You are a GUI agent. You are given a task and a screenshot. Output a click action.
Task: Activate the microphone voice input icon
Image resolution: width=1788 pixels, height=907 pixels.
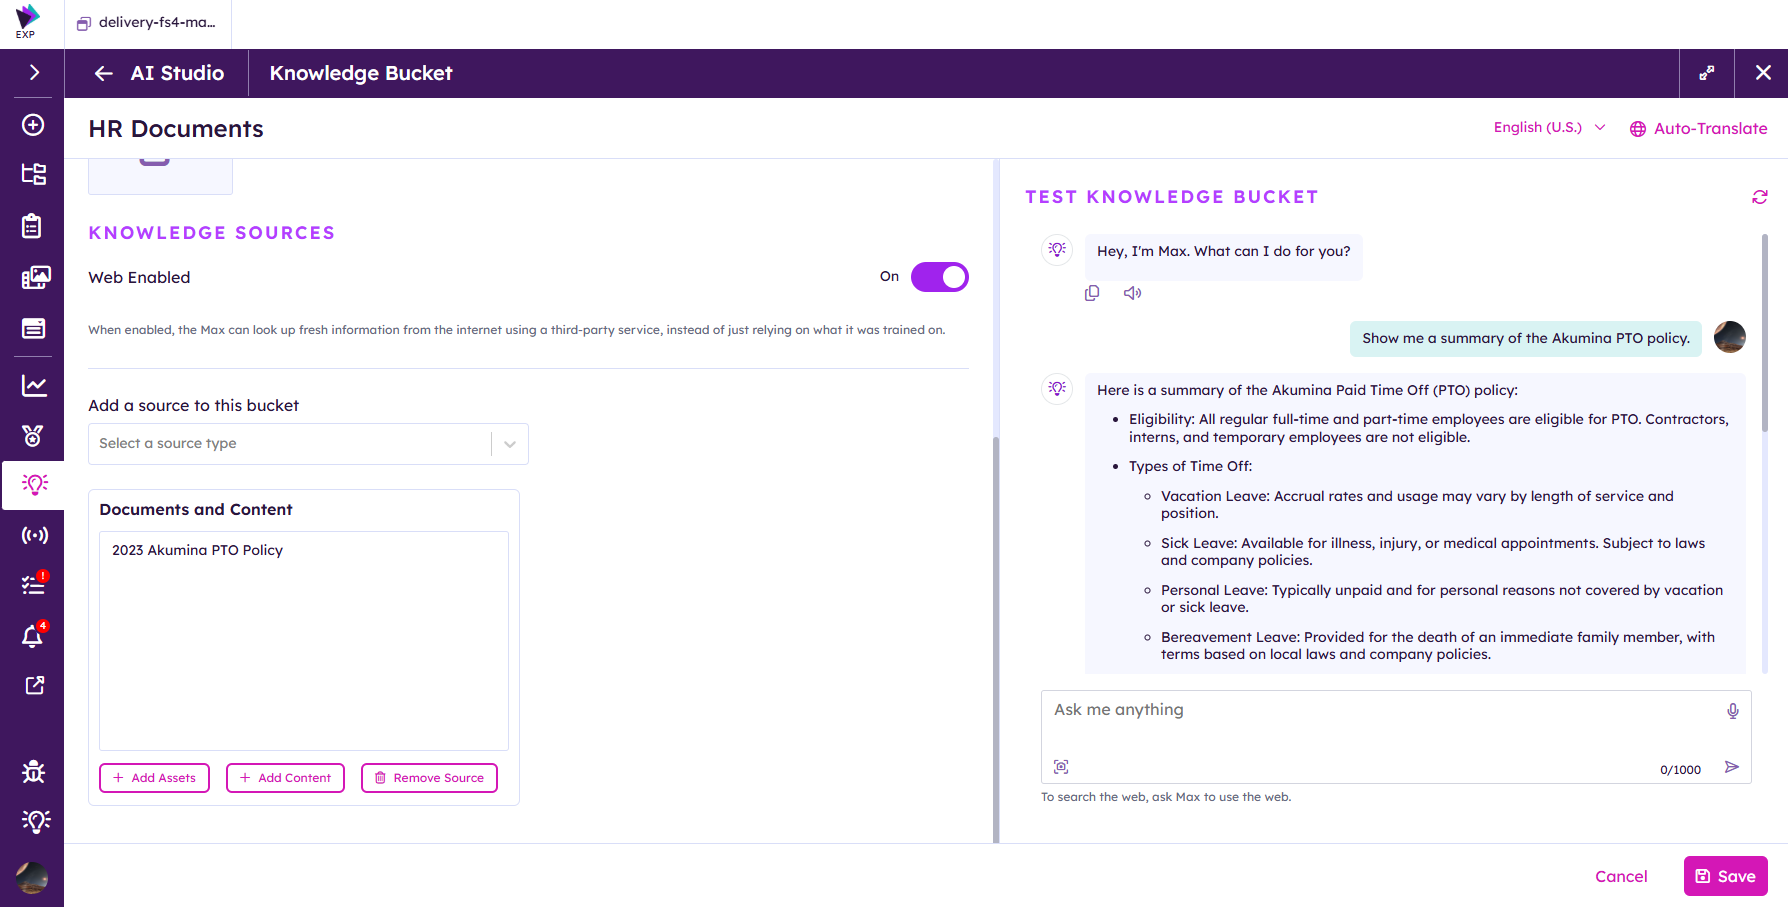click(1733, 711)
